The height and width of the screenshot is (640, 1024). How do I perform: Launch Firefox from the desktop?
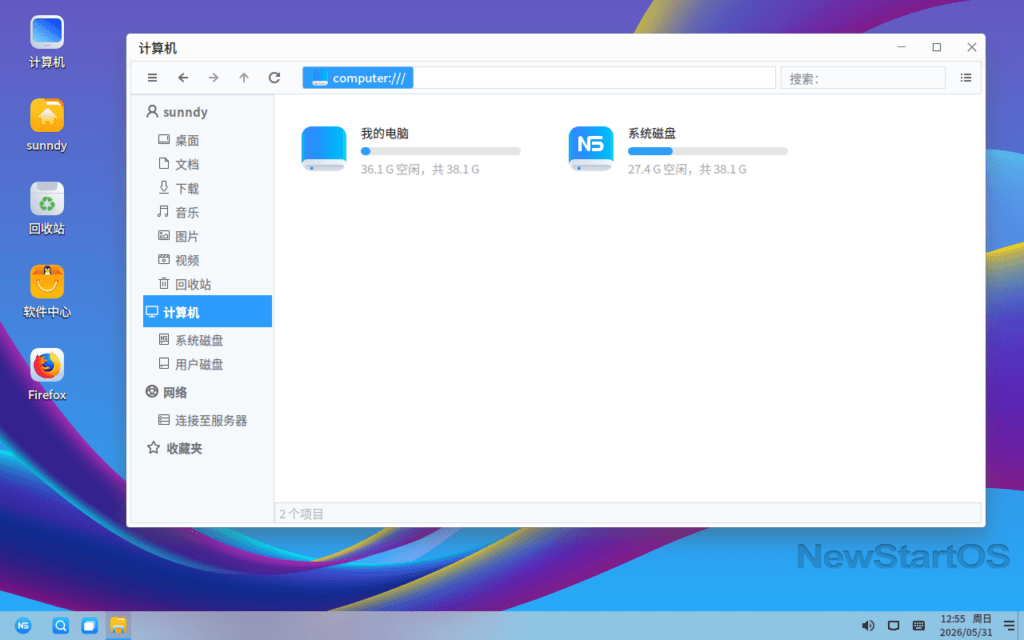tap(47, 374)
